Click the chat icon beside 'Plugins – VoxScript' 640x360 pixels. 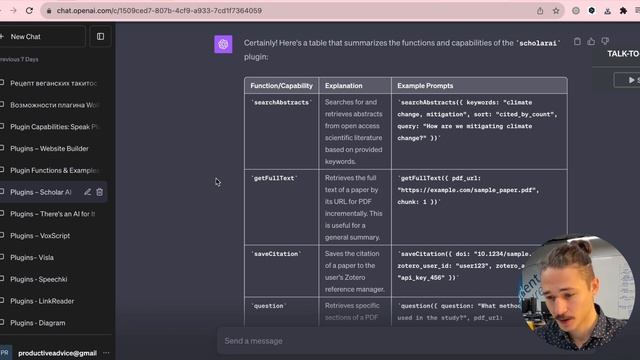[2, 235]
